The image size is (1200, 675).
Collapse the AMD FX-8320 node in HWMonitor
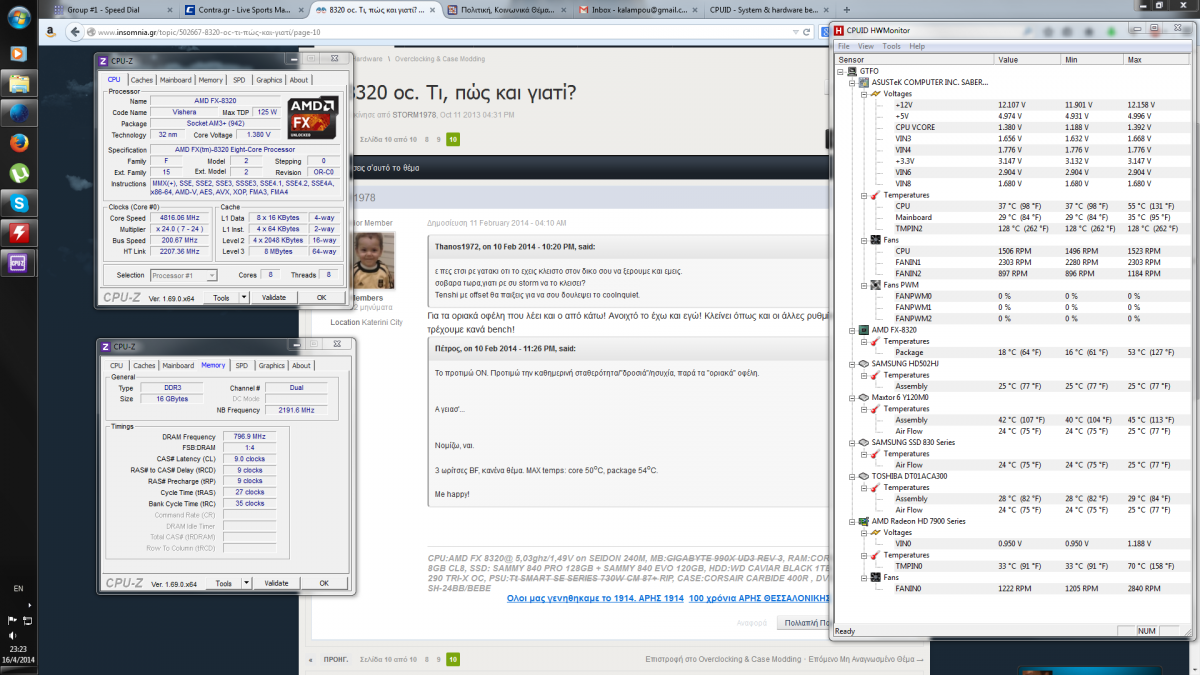[x=852, y=330]
